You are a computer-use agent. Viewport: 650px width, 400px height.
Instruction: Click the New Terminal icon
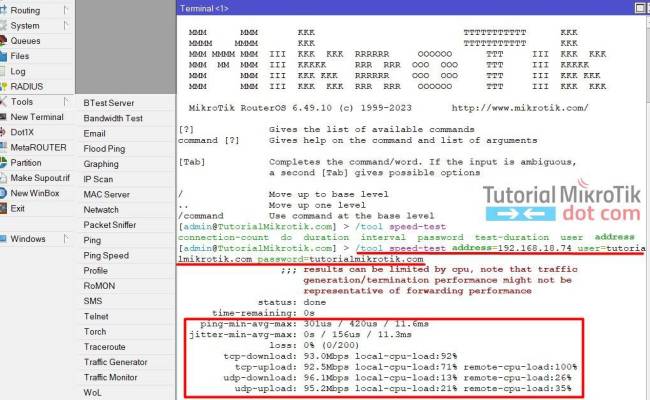pos(3,117)
